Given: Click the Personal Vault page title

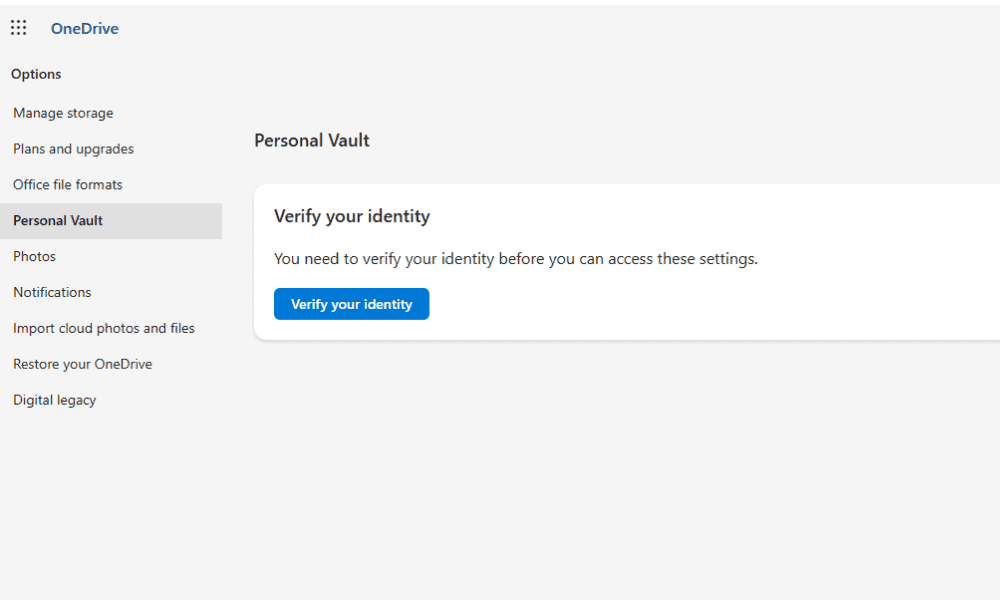Looking at the screenshot, I should [x=312, y=141].
